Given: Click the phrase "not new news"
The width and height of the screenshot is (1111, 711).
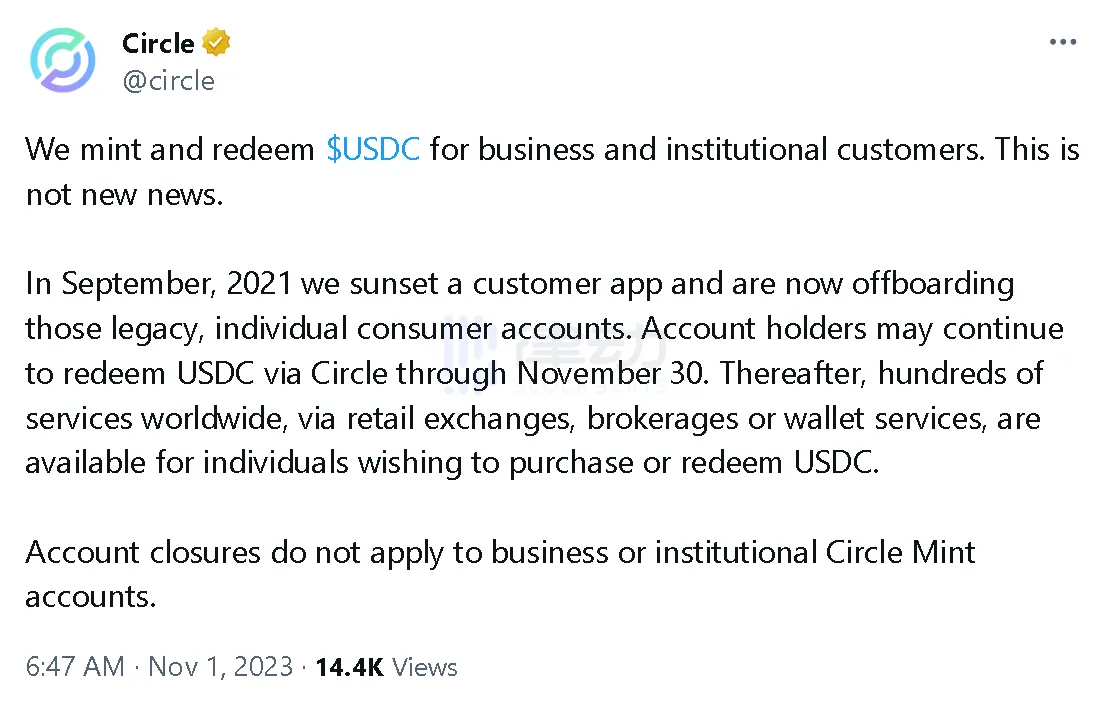Looking at the screenshot, I should pyautogui.click(x=121, y=194).
